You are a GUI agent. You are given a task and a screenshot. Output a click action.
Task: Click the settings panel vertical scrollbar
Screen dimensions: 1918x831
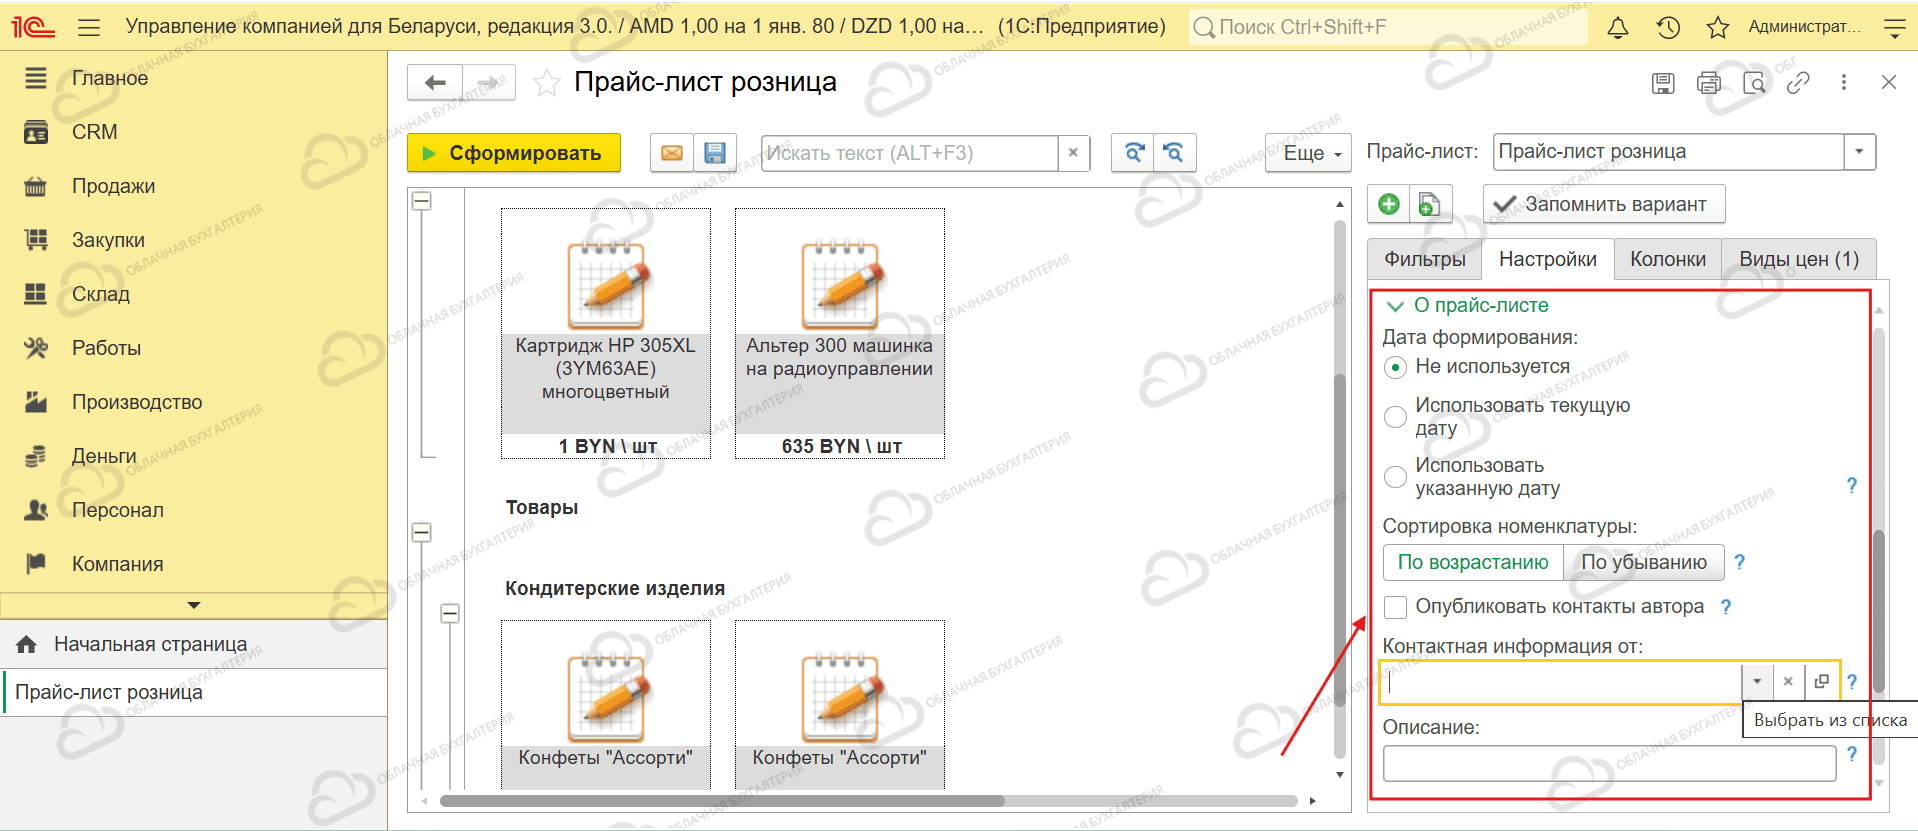1879,611
